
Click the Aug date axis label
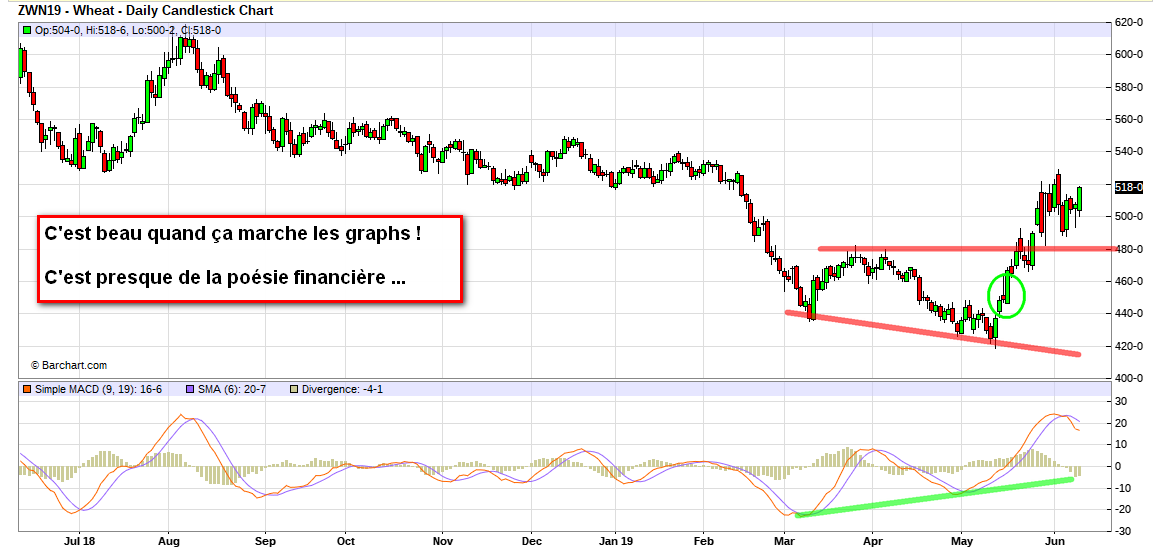click(x=167, y=540)
